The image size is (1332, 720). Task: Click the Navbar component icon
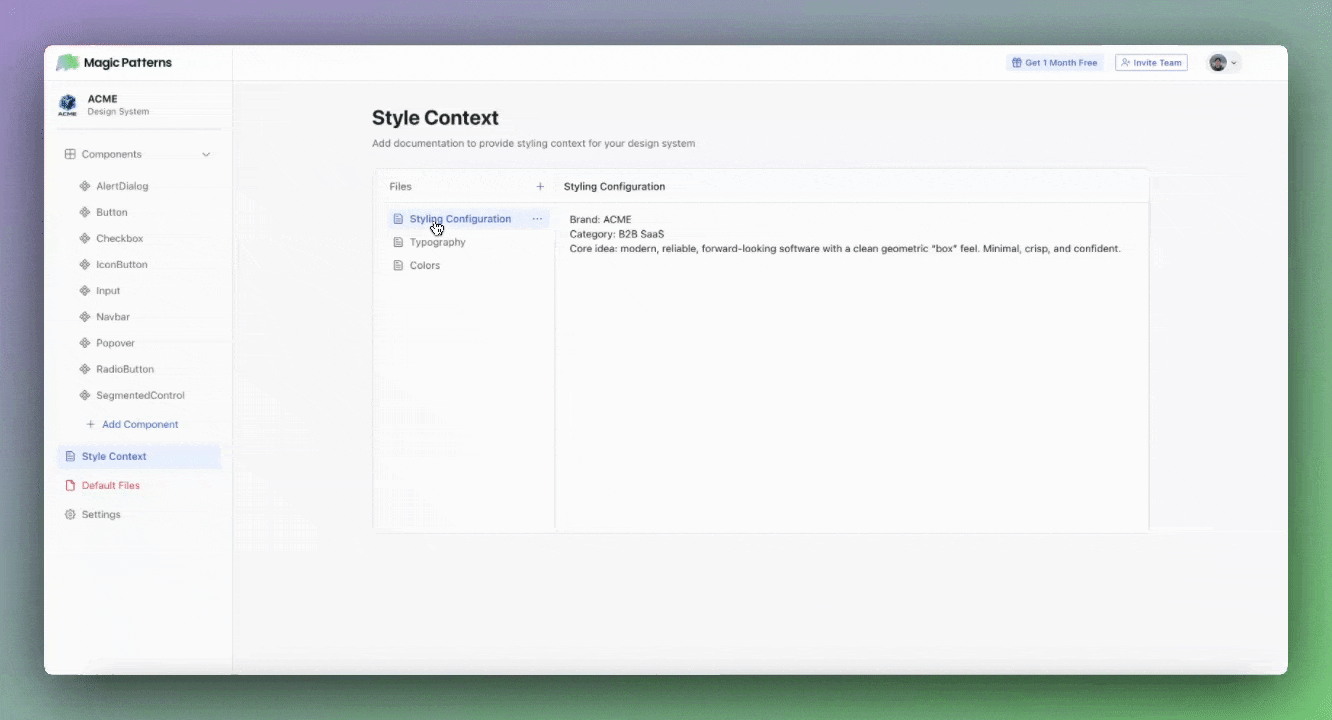tap(87, 316)
